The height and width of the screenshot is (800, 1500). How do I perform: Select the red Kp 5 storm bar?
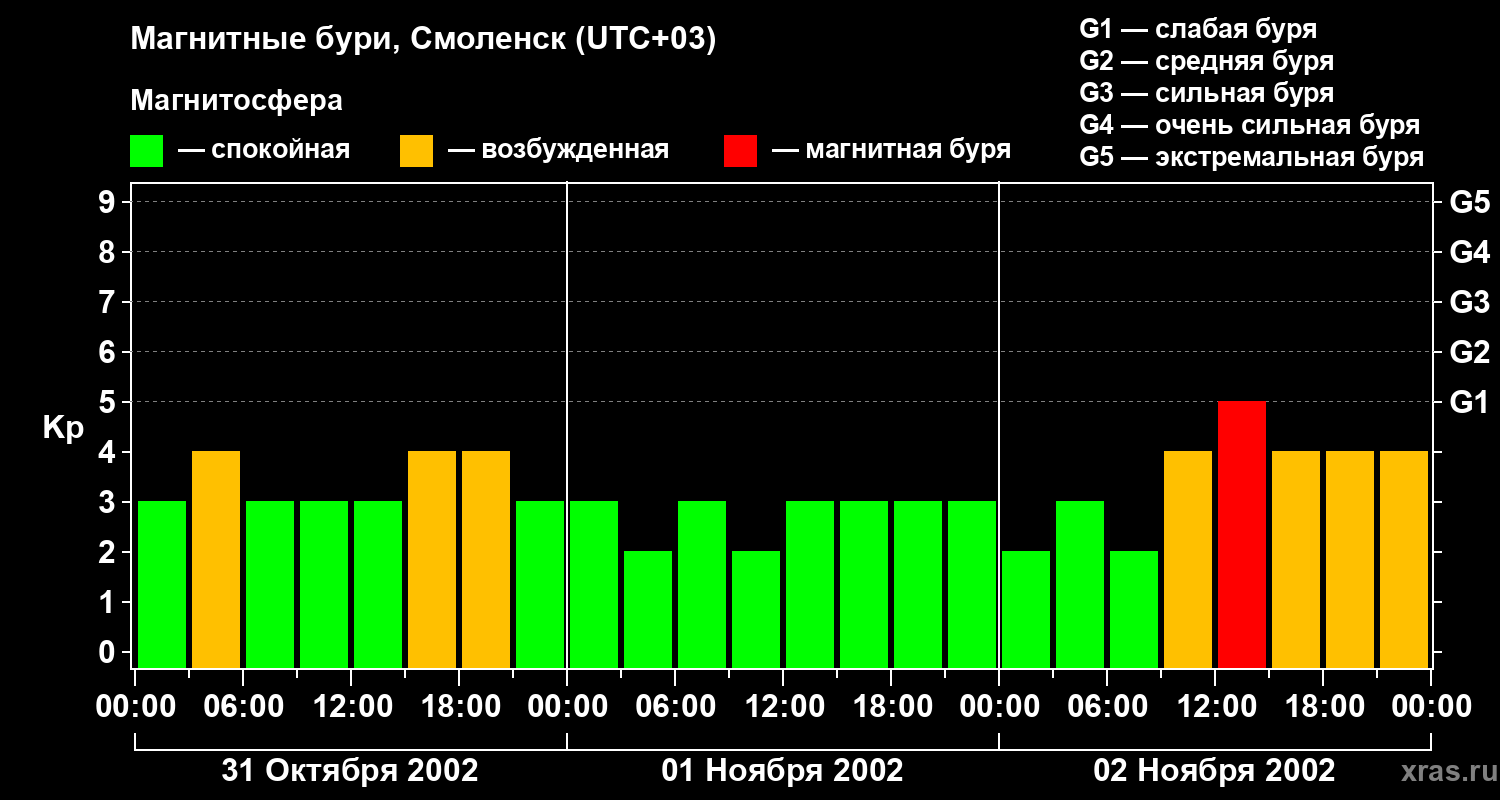coord(1242,534)
